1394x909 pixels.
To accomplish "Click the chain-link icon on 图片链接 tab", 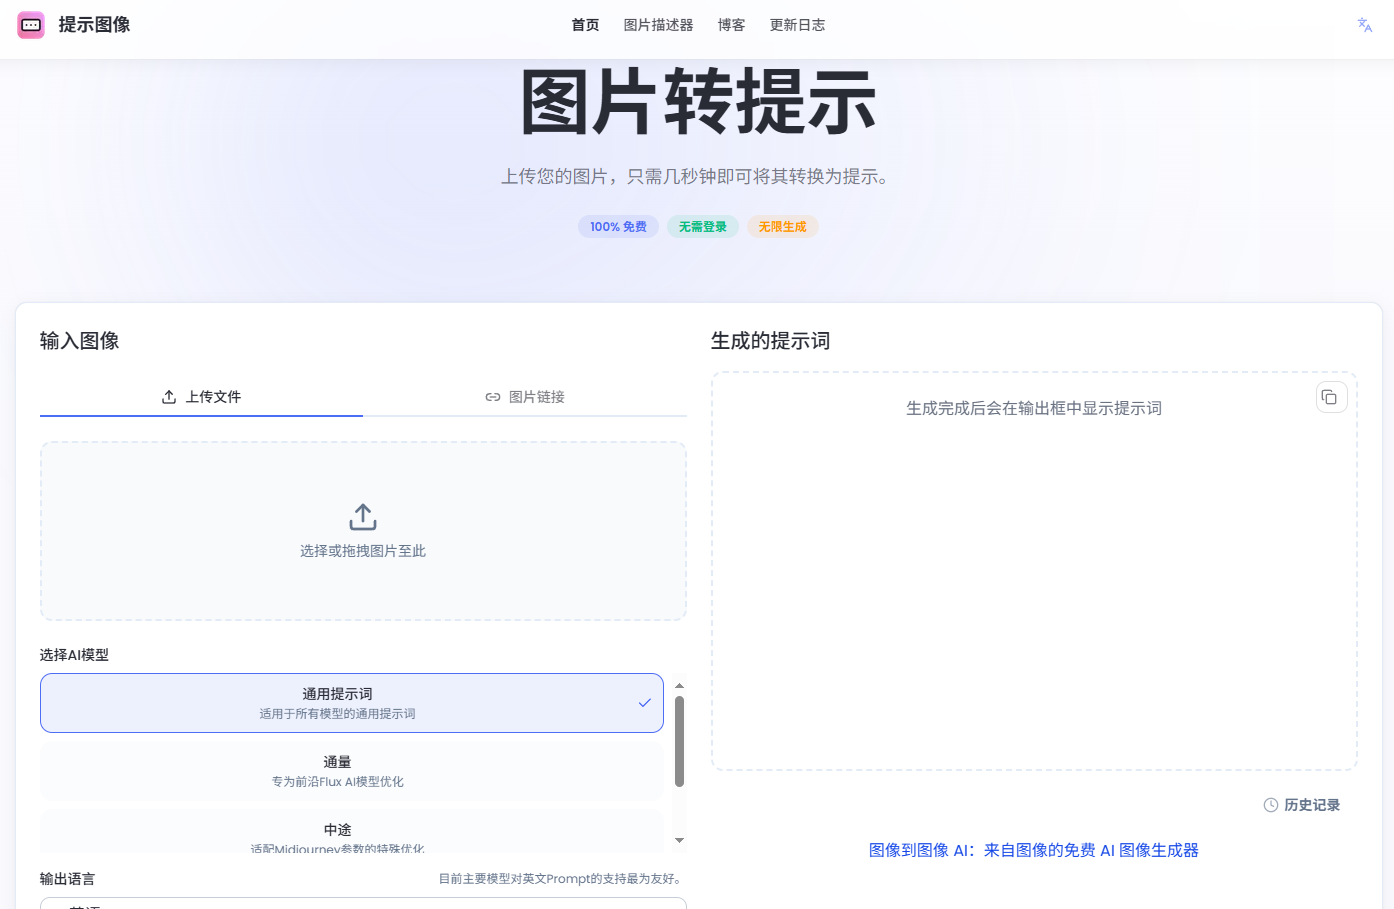I will pos(492,396).
